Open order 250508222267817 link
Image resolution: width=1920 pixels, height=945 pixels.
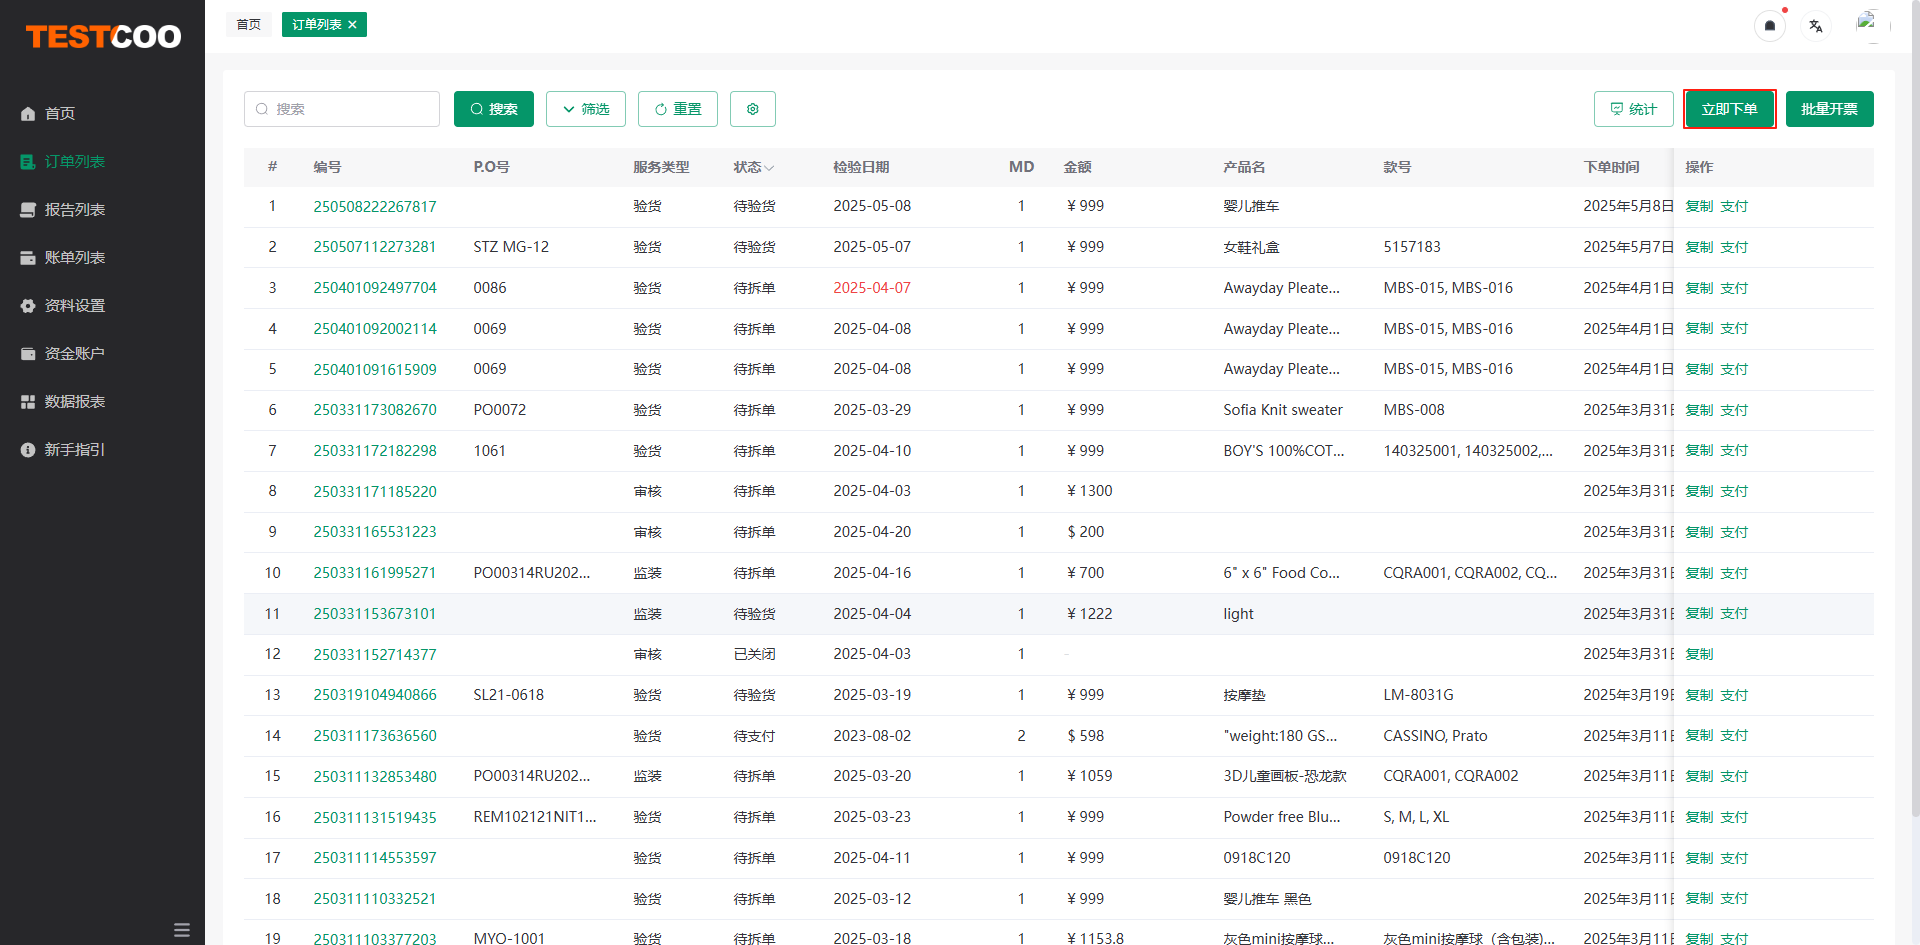tap(375, 207)
